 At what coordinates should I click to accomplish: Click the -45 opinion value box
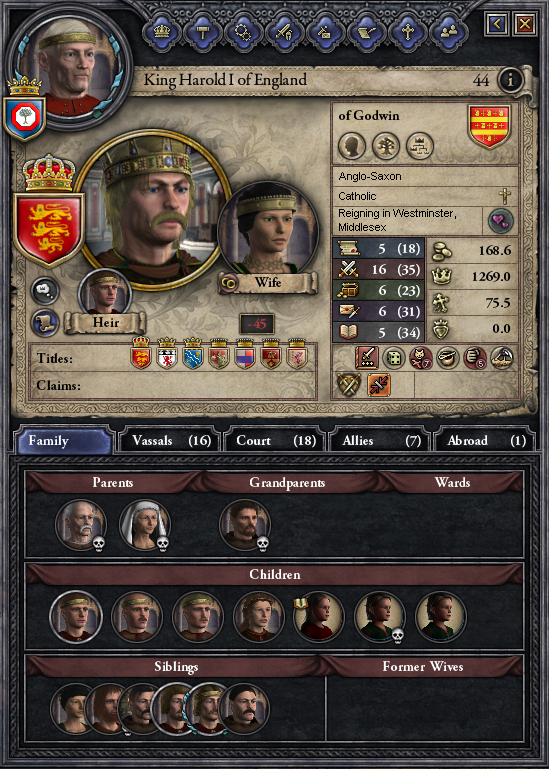tap(257, 324)
